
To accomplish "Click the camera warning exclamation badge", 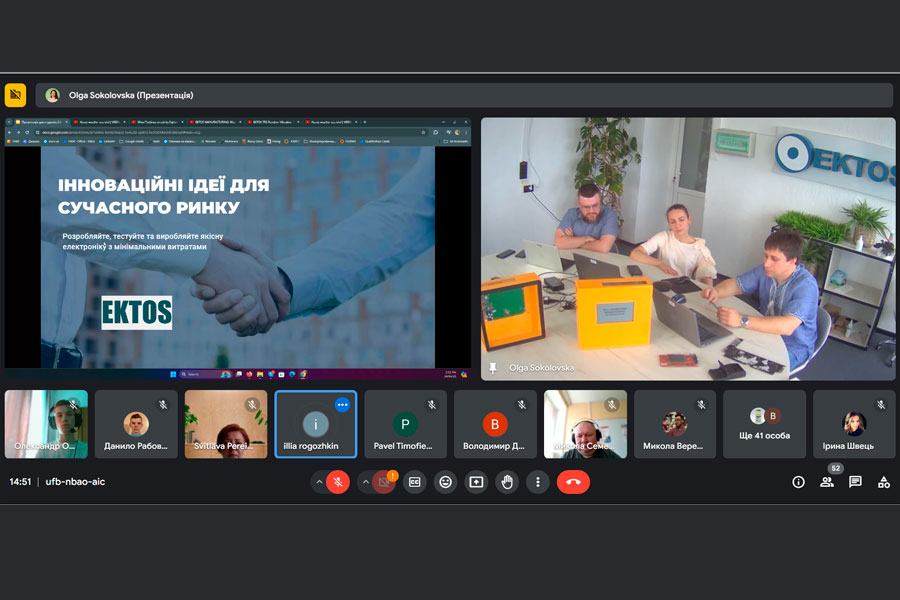I will tap(393, 475).
